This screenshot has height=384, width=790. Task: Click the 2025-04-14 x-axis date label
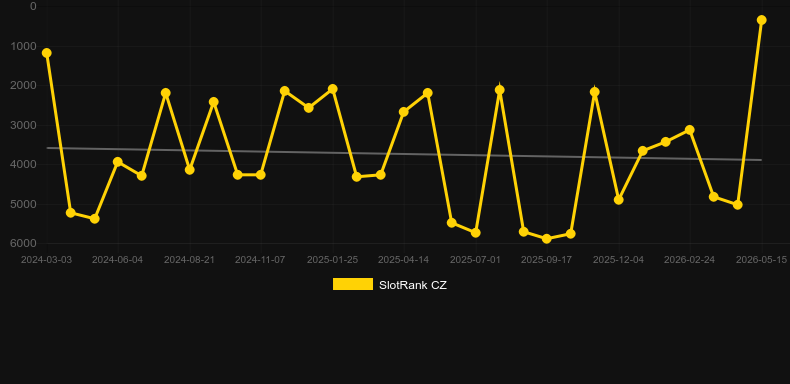[x=404, y=260]
